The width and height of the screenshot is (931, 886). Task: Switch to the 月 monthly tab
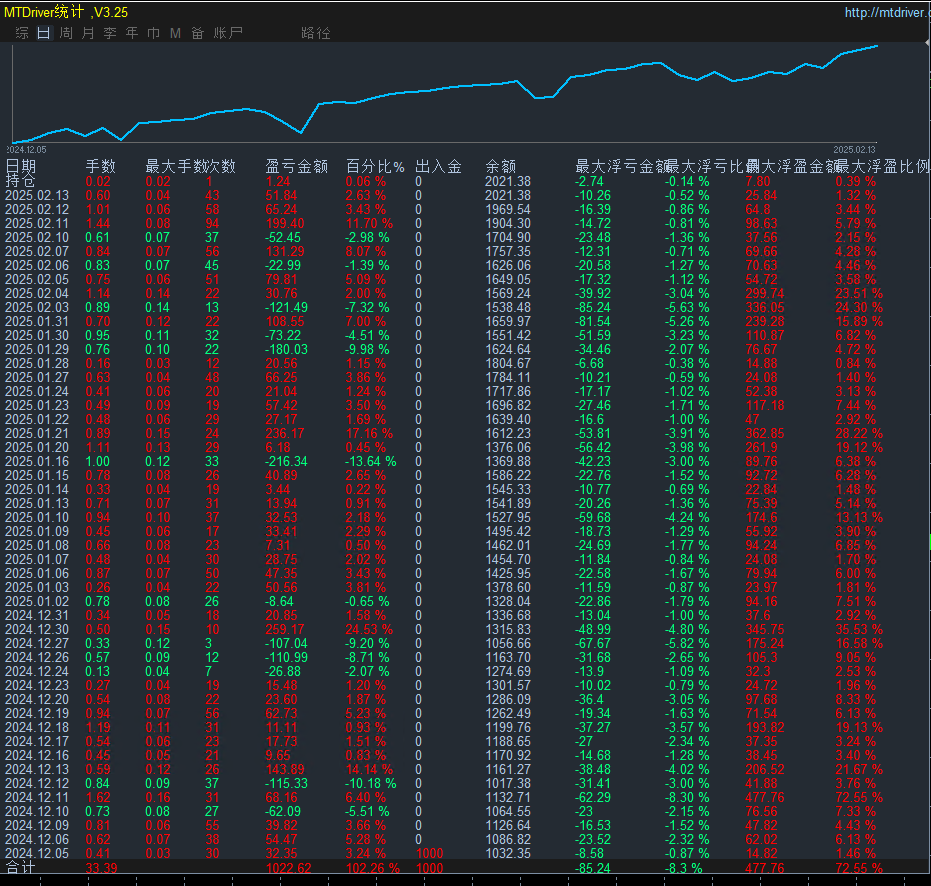click(88, 33)
